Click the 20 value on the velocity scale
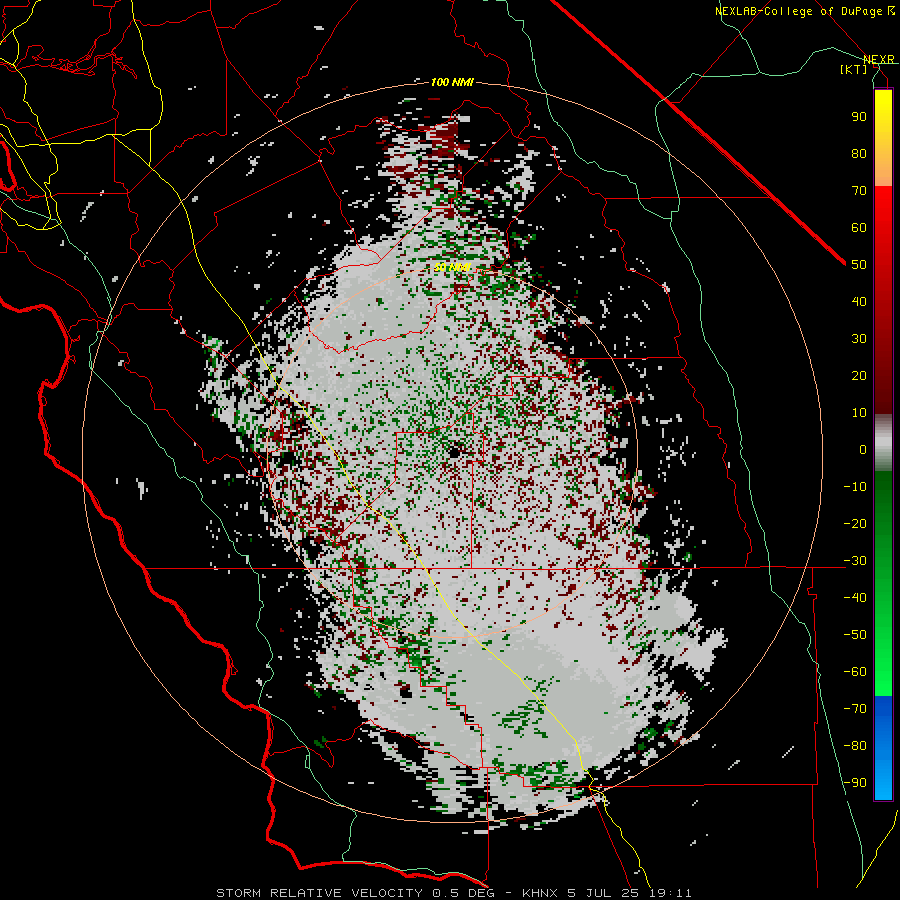This screenshot has width=900, height=900. coord(859,375)
